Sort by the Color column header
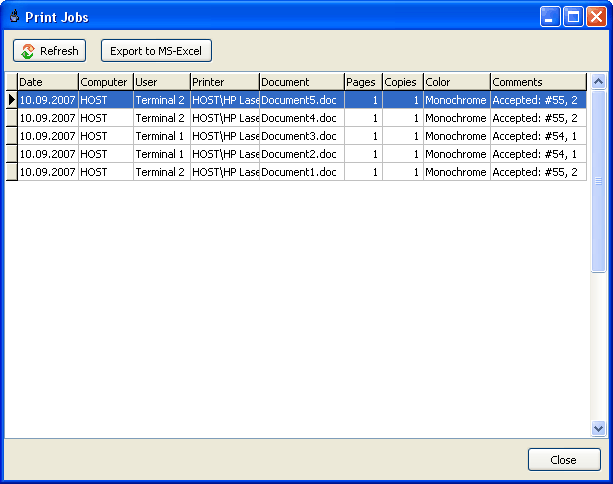Viewport: 613px width, 484px height. tap(456, 82)
